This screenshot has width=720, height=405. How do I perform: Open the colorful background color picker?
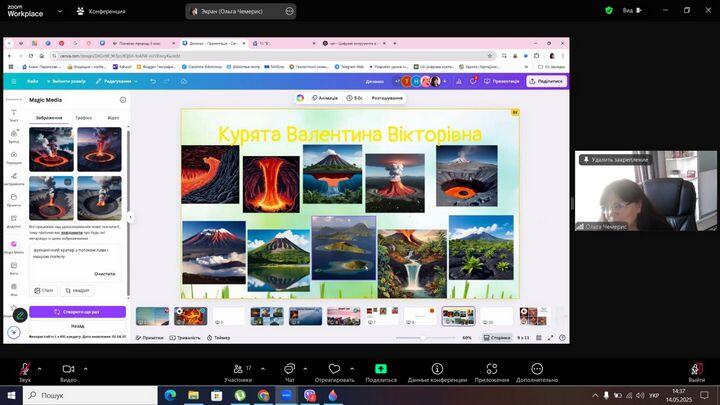[300, 98]
